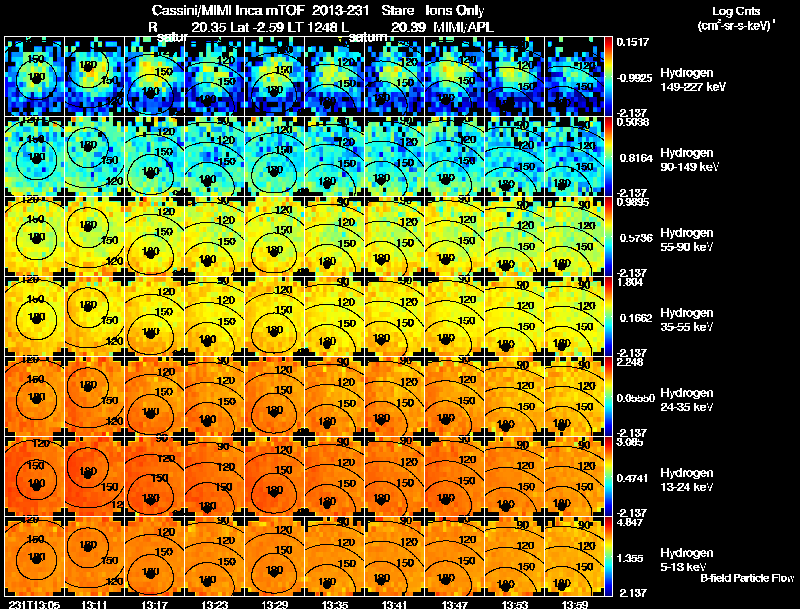Click the '13:59' time axis label

point(575,604)
